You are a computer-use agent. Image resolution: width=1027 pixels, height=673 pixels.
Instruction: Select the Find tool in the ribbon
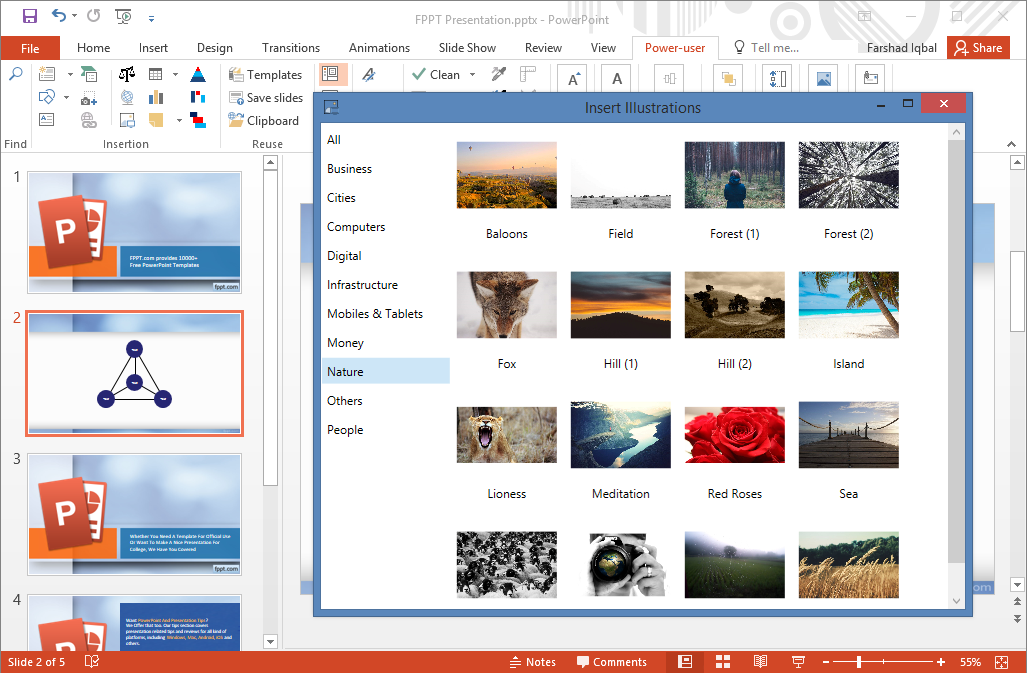(x=15, y=74)
